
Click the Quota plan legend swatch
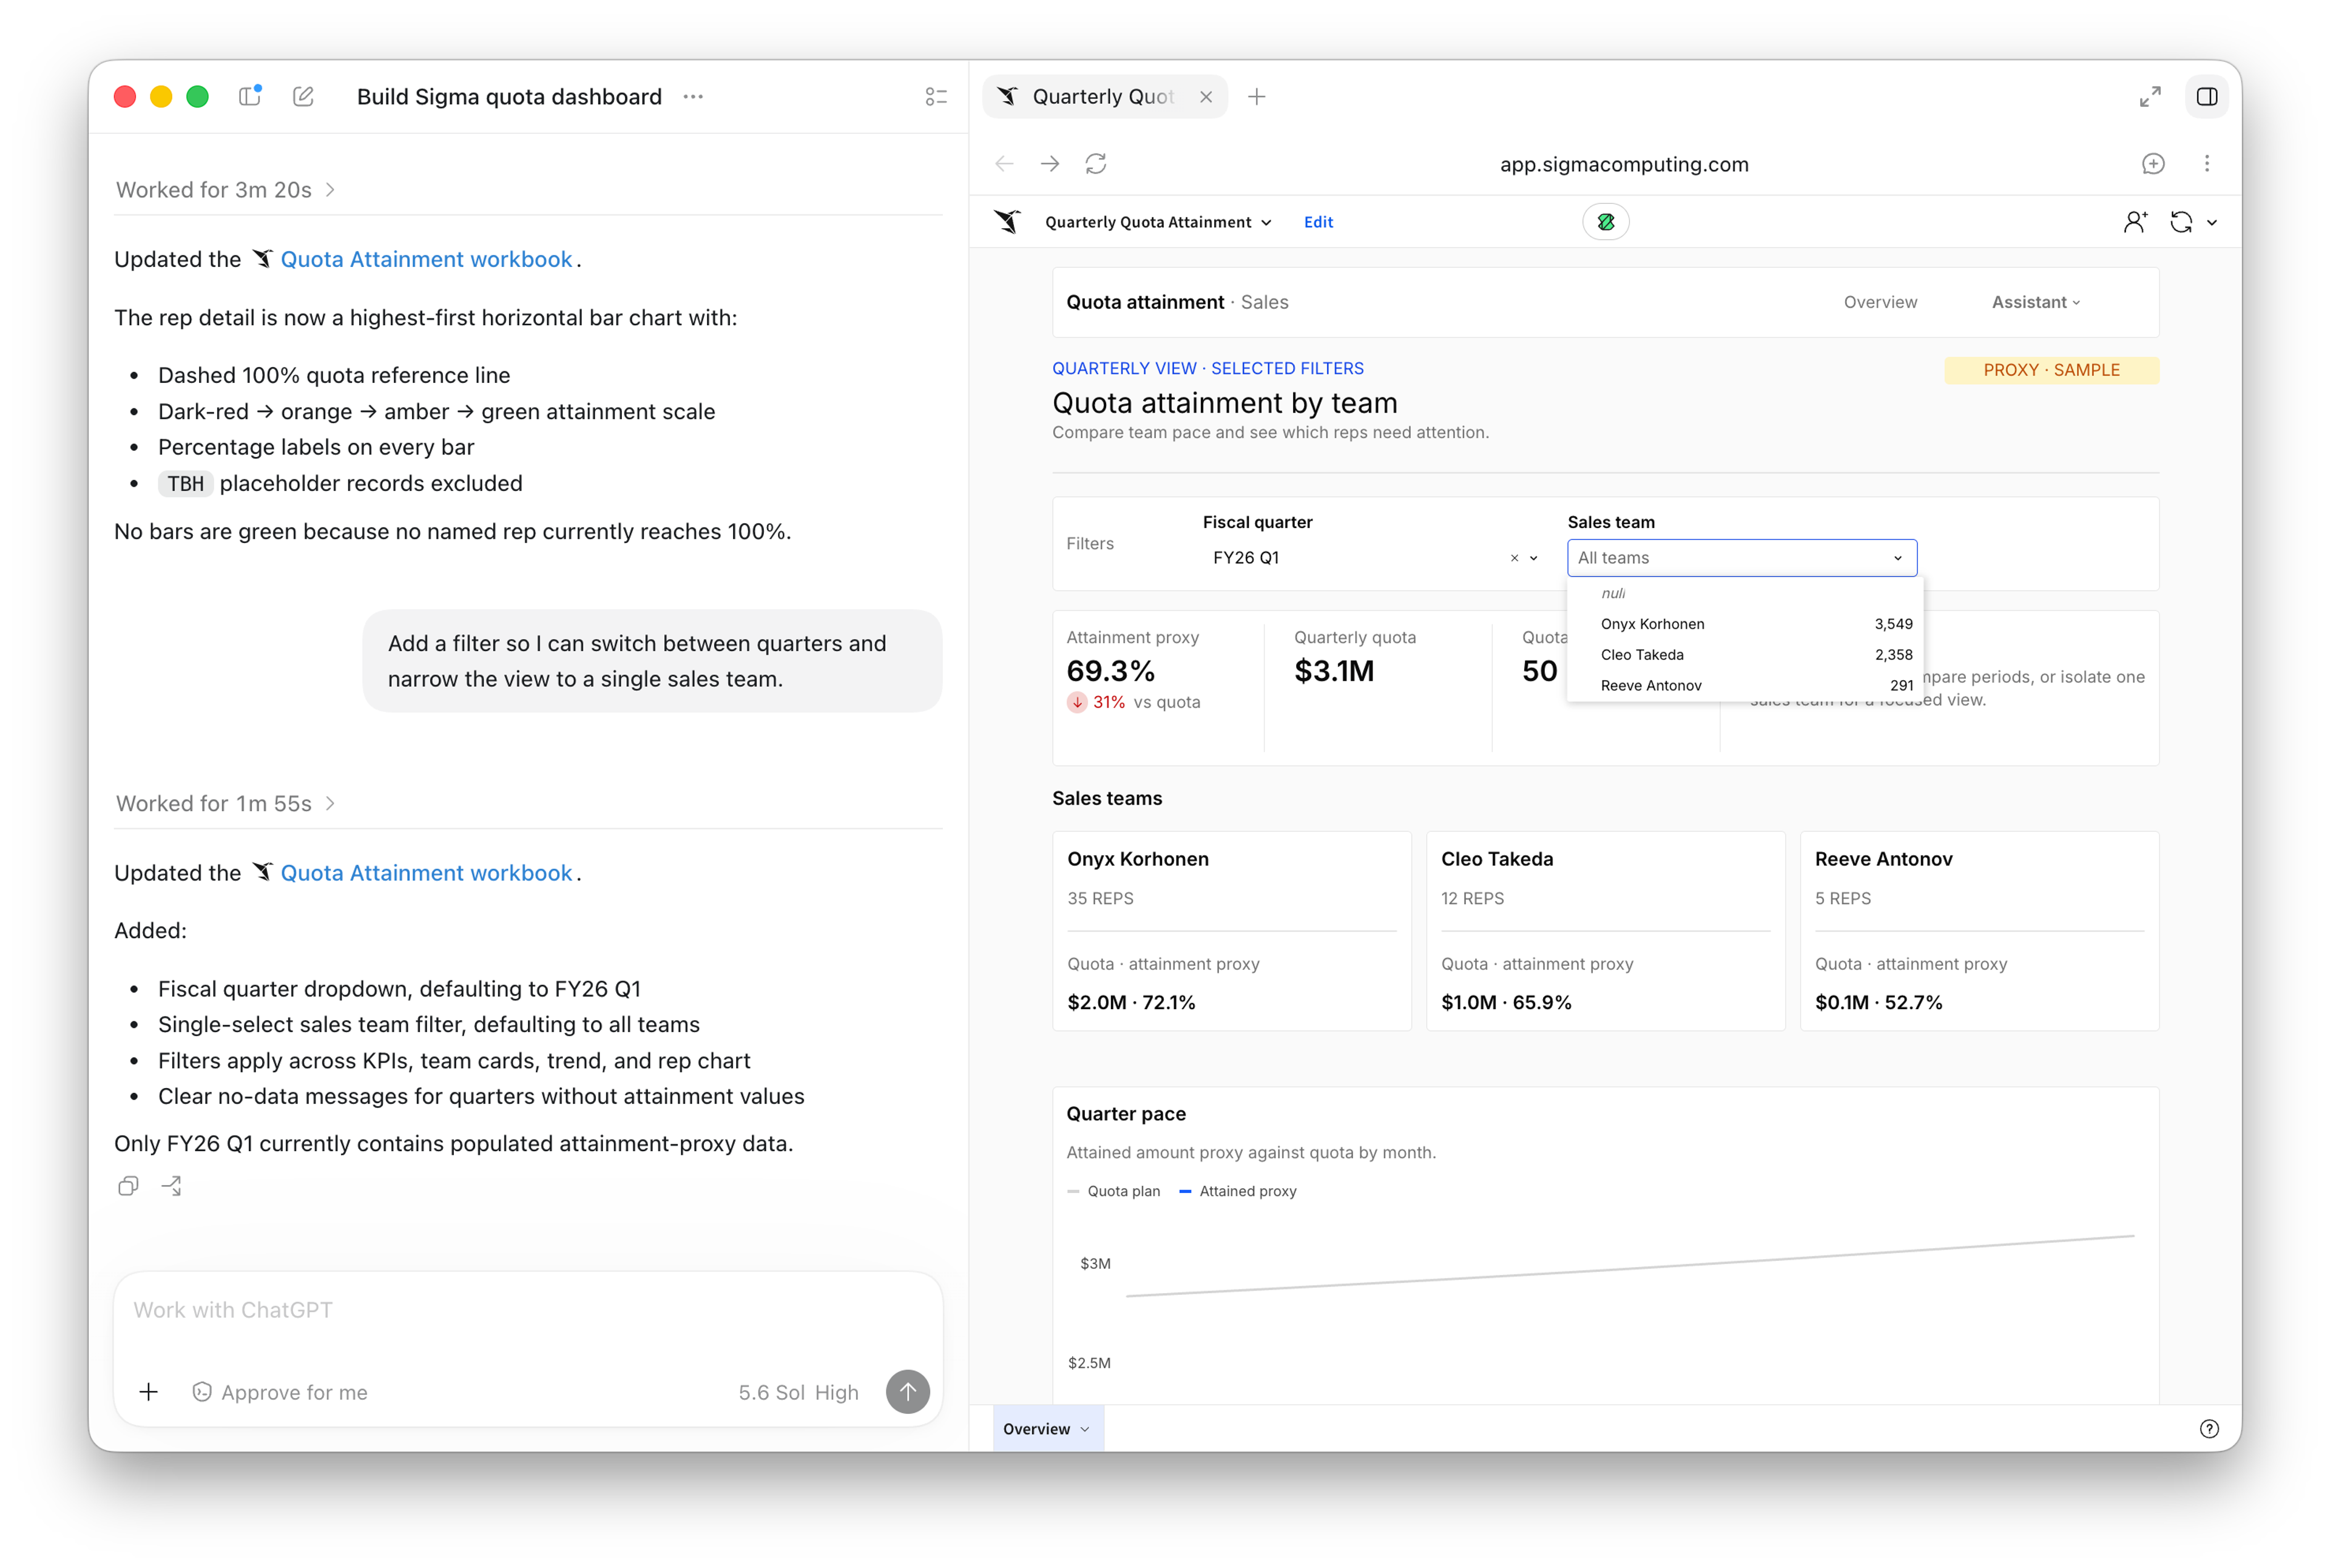tap(1074, 1191)
